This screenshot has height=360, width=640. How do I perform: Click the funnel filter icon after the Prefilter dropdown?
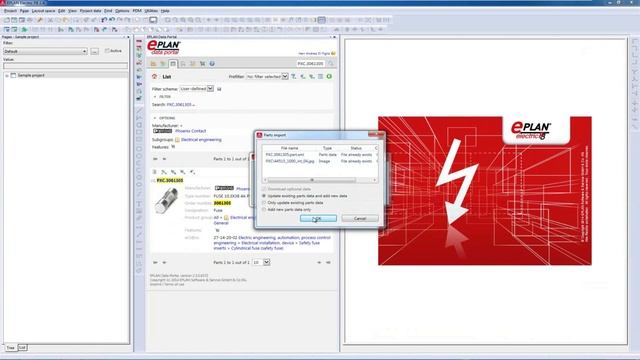click(x=293, y=76)
